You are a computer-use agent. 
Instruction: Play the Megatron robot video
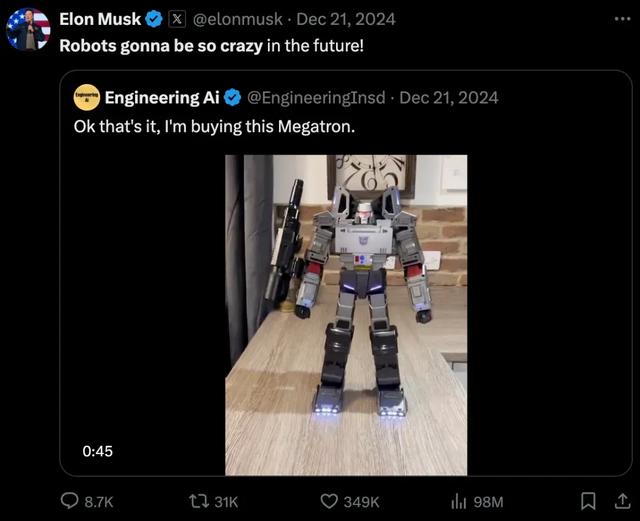tap(345, 314)
